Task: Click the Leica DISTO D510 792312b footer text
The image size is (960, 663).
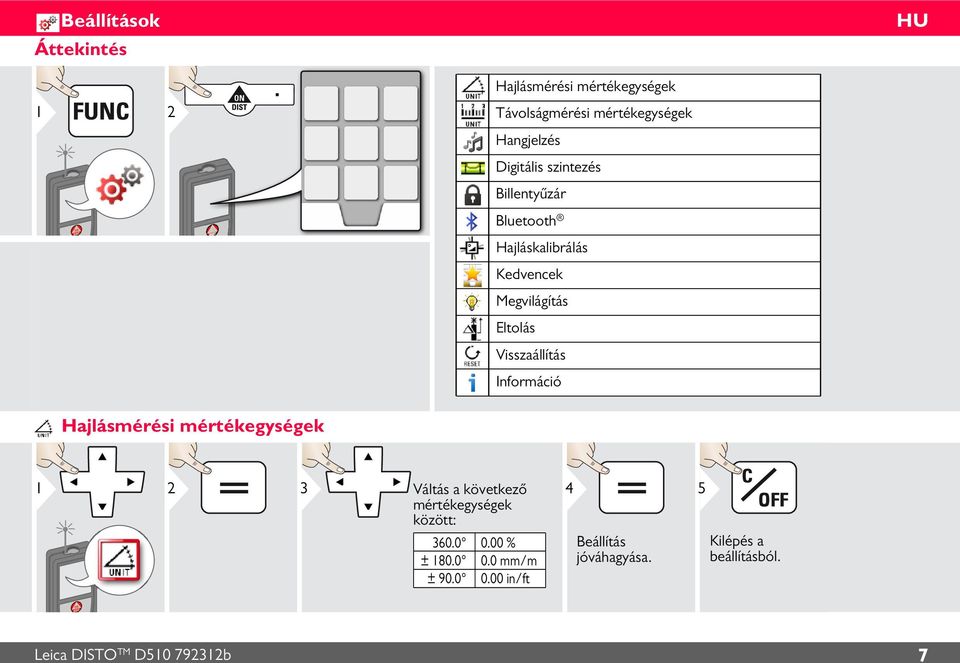Action: [x=133, y=654]
